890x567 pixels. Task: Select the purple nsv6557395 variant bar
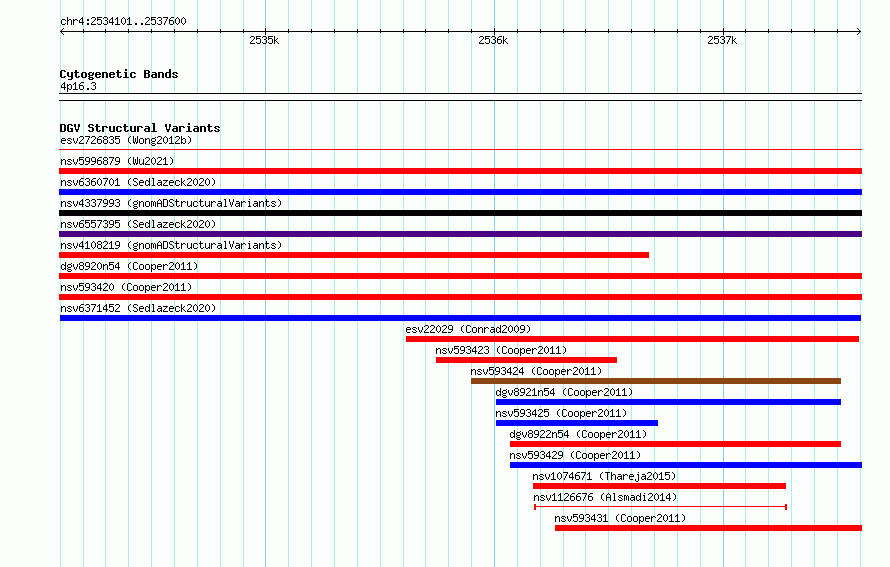(x=460, y=234)
